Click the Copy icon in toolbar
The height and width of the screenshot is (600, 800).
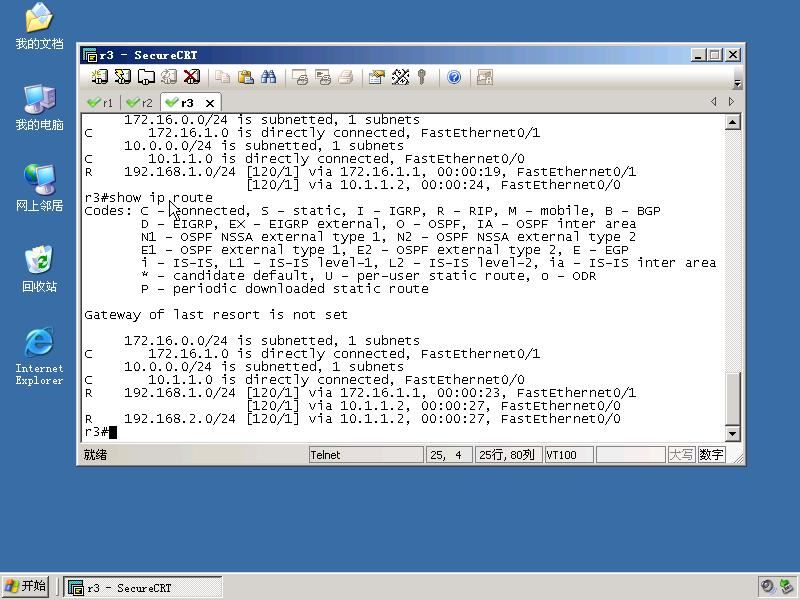pyautogui.click(x=222, y=77)
